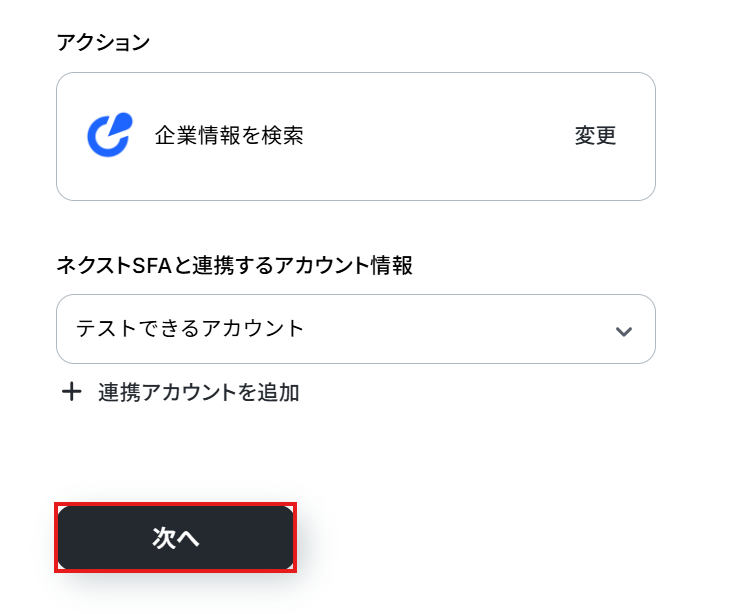Click the chevron arrow in account dropdown
Screen dimensions: 744x614
click(624, 330)
